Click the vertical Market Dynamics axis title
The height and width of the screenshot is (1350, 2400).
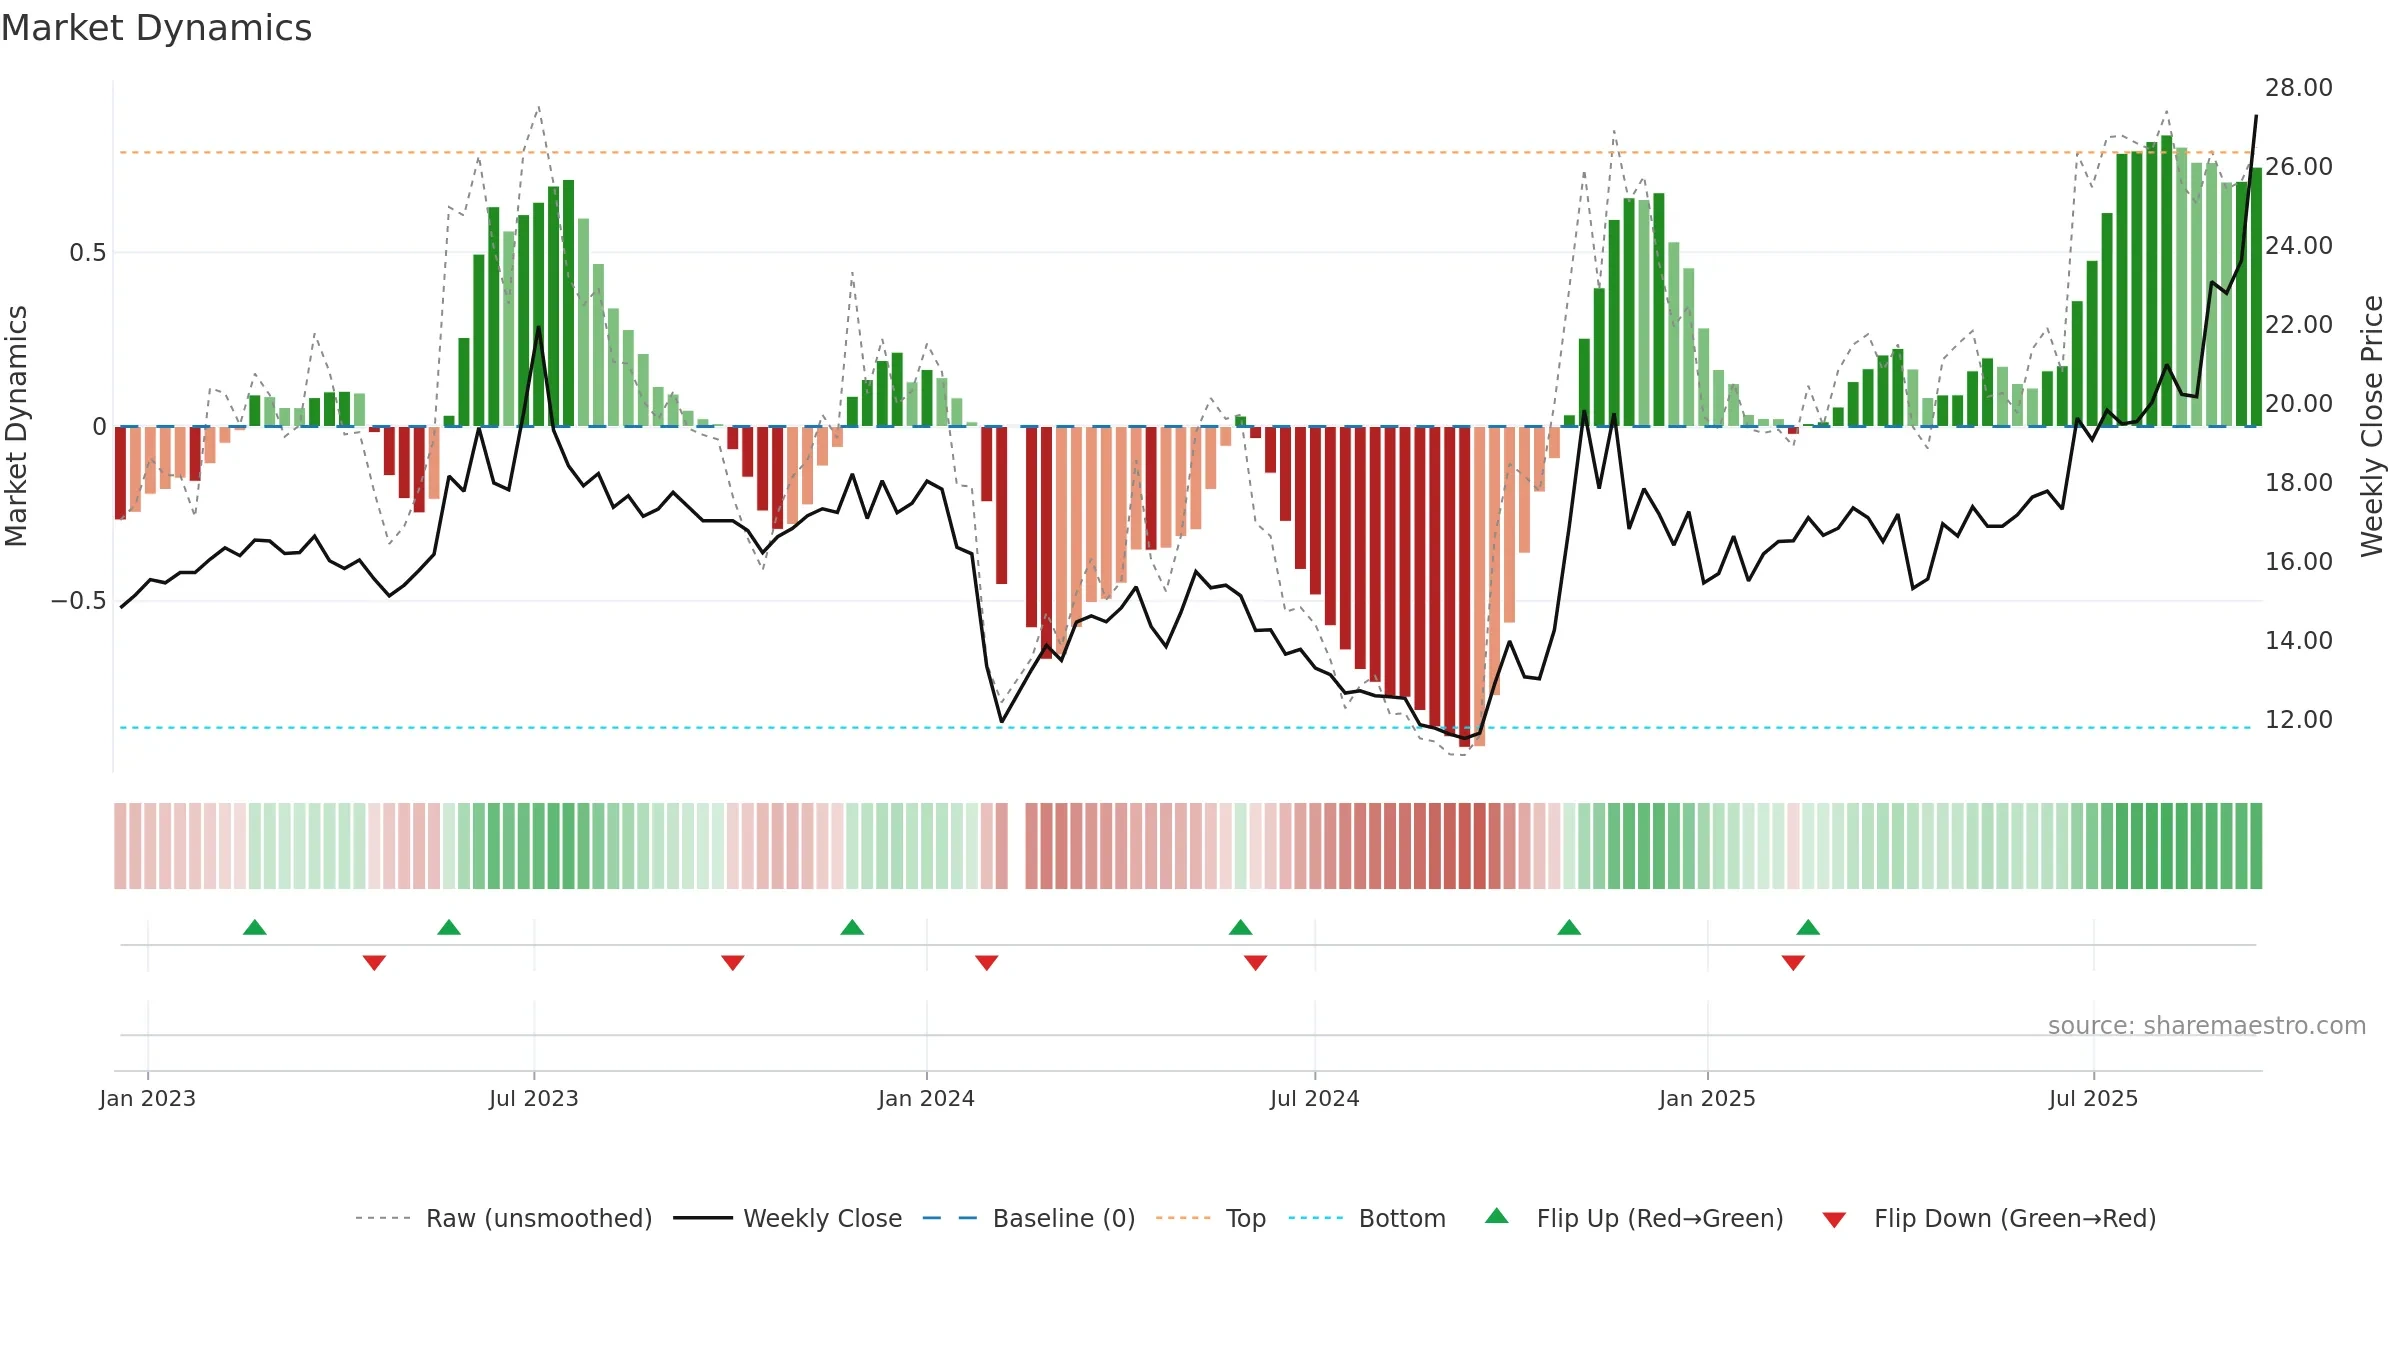(x=16, y=426)
